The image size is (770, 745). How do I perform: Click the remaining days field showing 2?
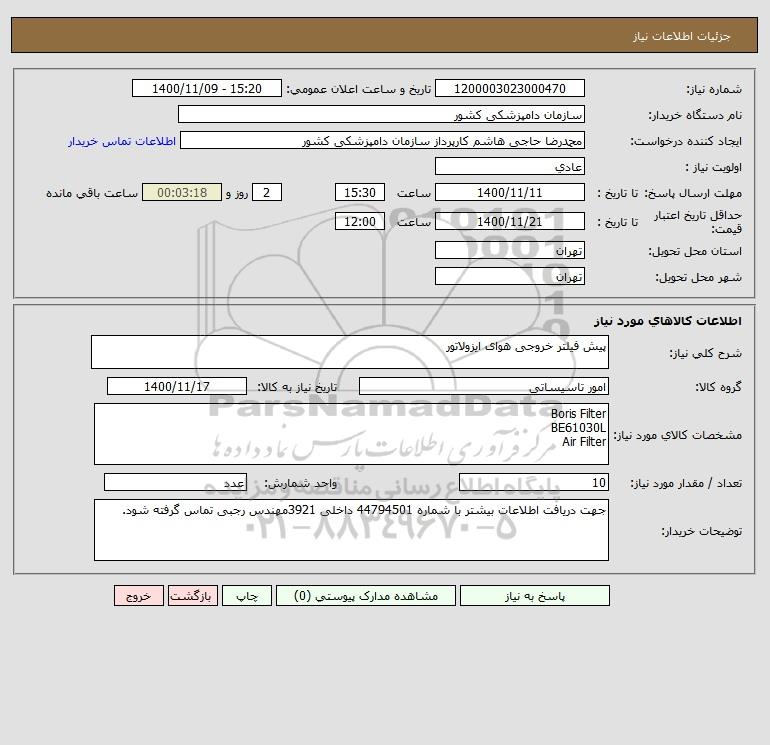click(x=267, y=193)
